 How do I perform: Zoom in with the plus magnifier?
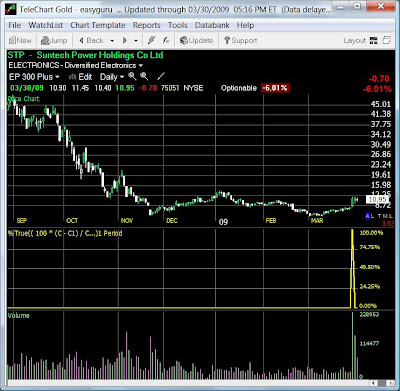coord(132,76)
